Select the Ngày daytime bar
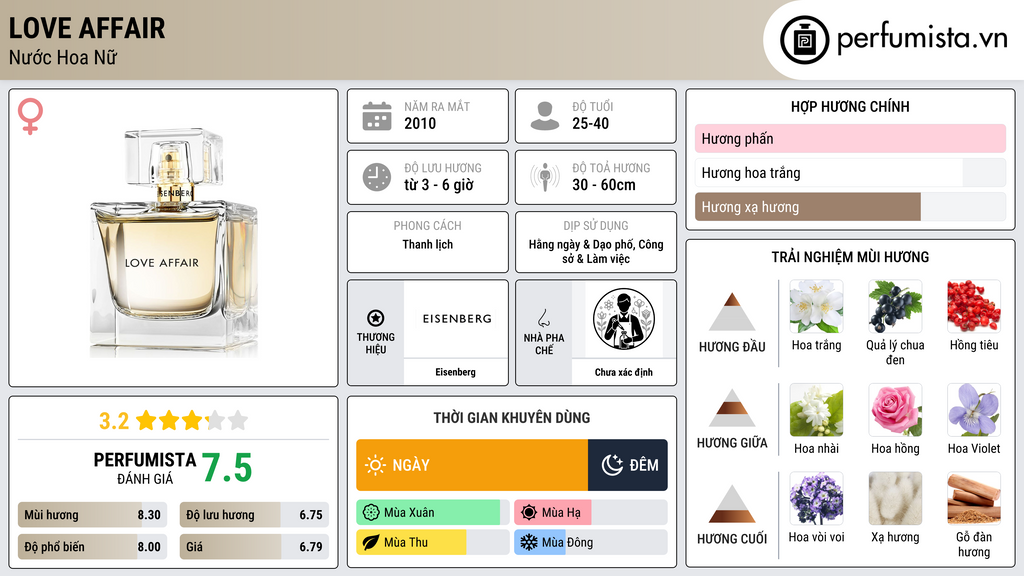Screen dimensions: 1024x576 pyautogui.click(x=472, y=465)
